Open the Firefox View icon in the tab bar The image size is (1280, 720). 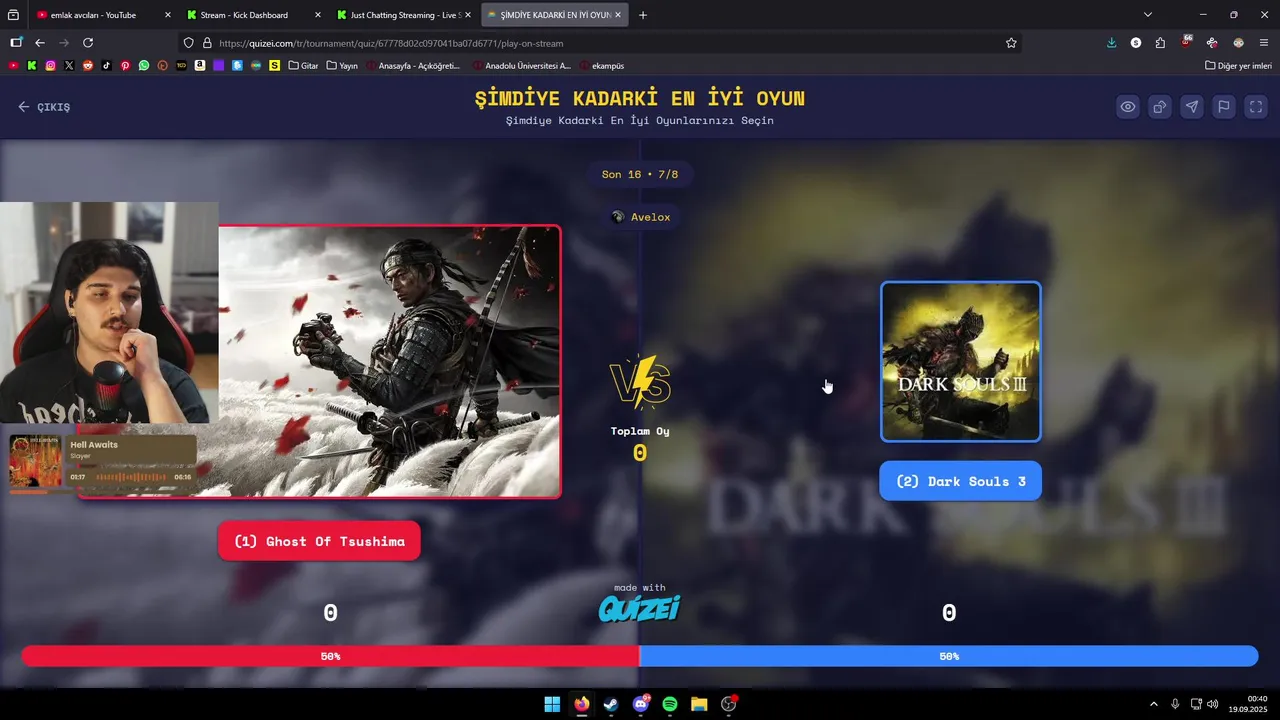pos(13,15)
